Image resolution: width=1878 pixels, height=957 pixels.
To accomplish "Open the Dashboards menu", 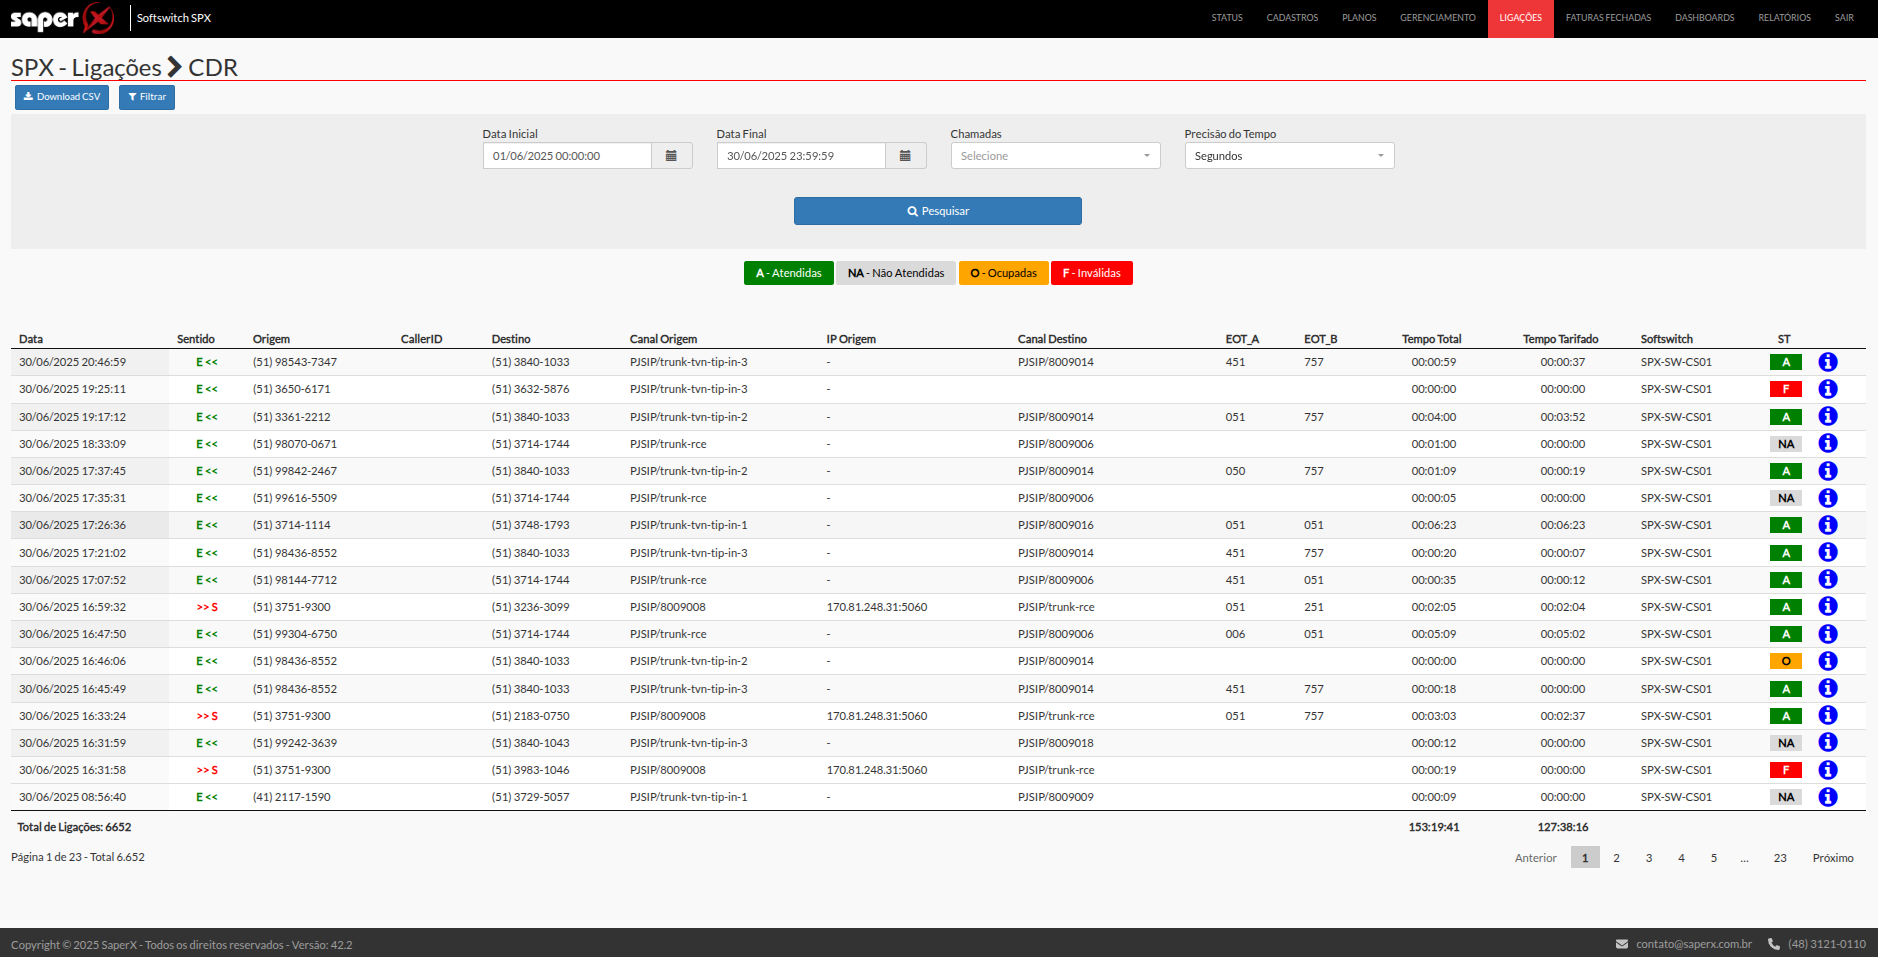I will click(x=1704, y=18).
